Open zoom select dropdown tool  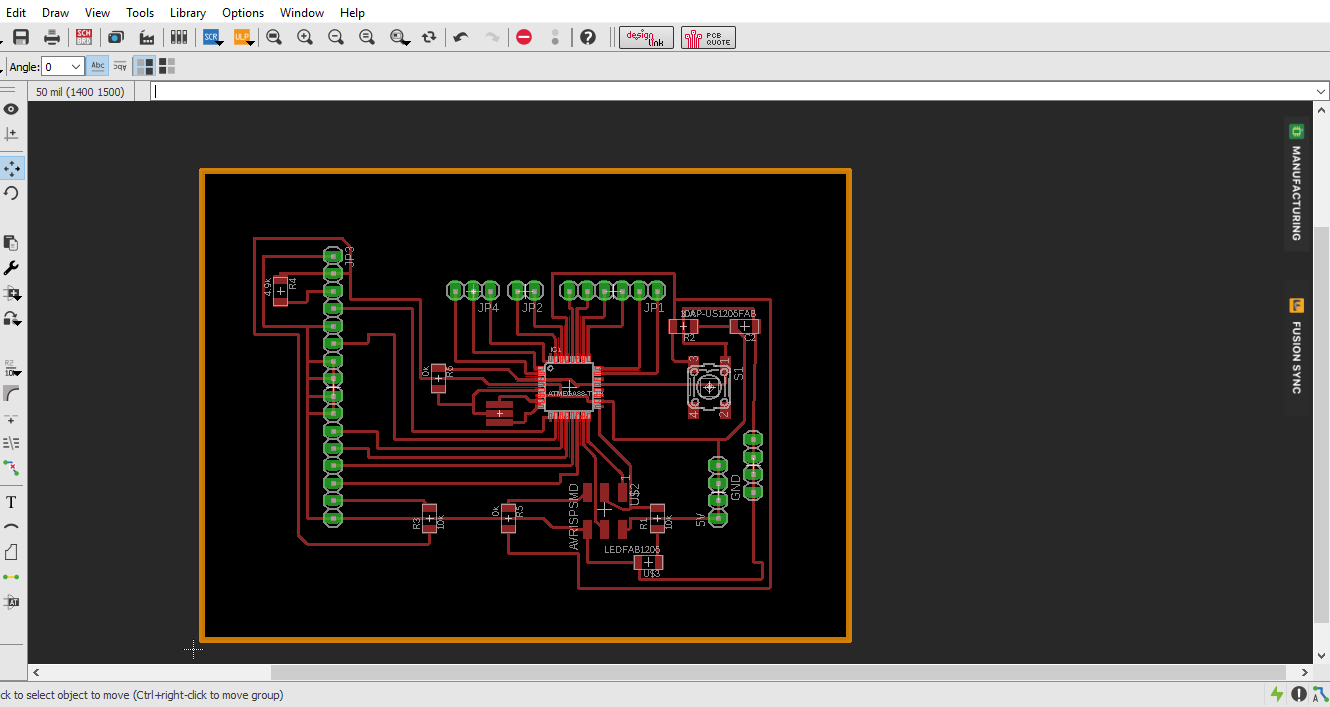(400, 37)
